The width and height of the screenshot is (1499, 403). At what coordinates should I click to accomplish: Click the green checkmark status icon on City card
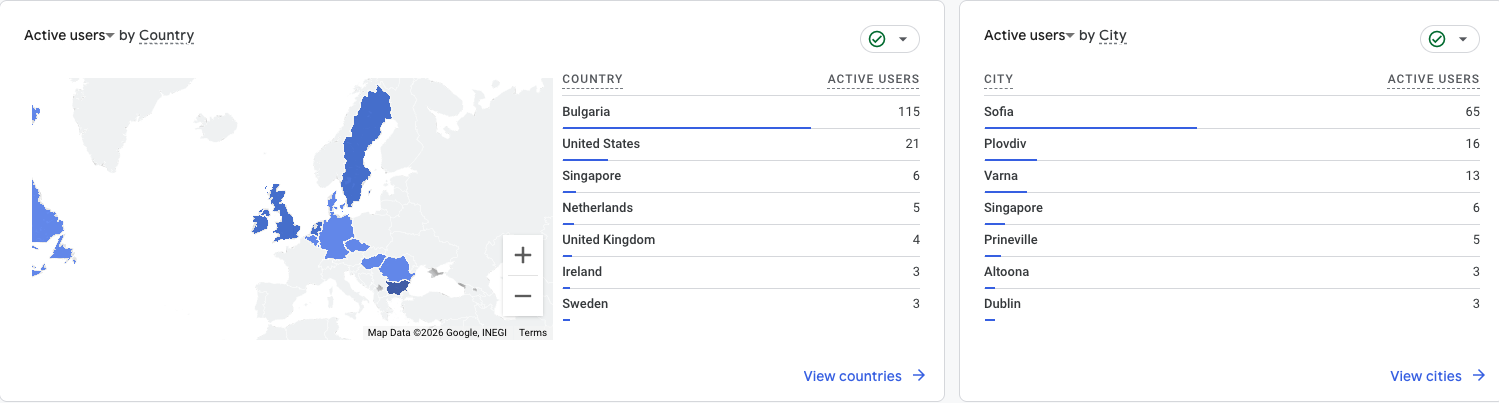click(1437, 39)
